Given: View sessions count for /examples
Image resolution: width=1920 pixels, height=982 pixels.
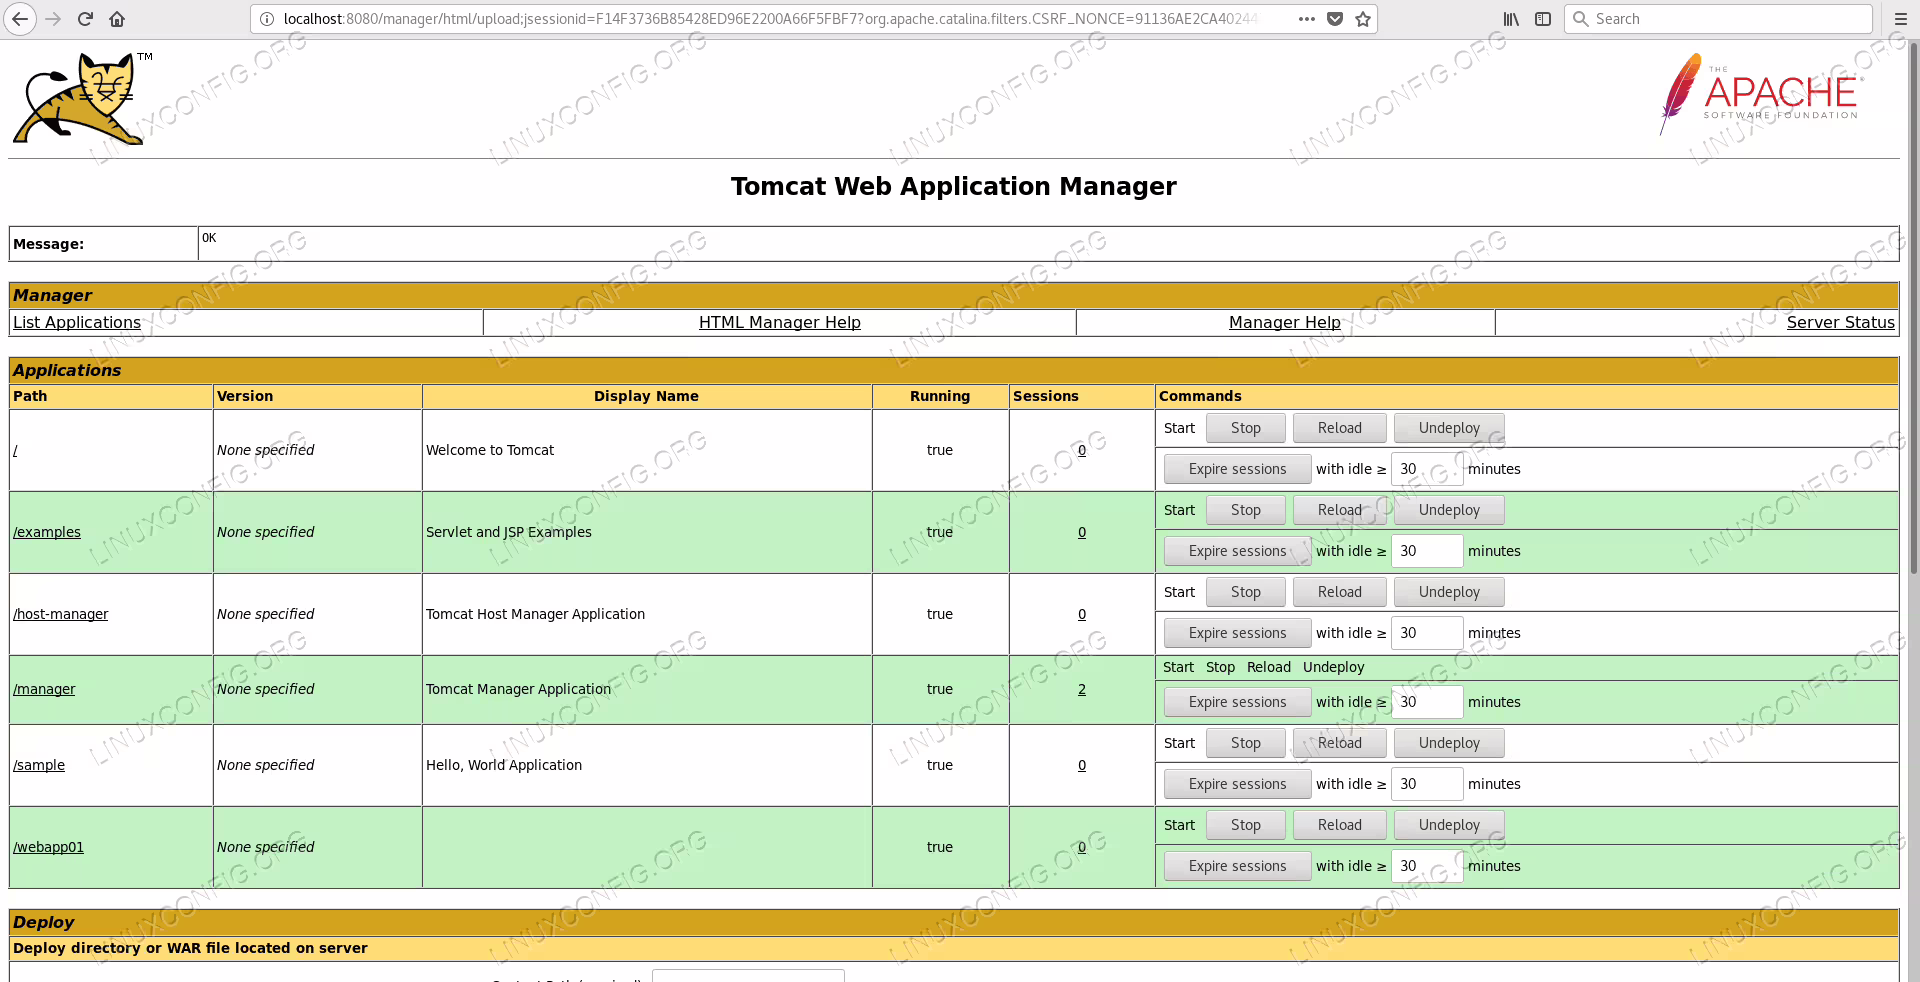Looking at the screenshot, I should (x=1082, y=532).
